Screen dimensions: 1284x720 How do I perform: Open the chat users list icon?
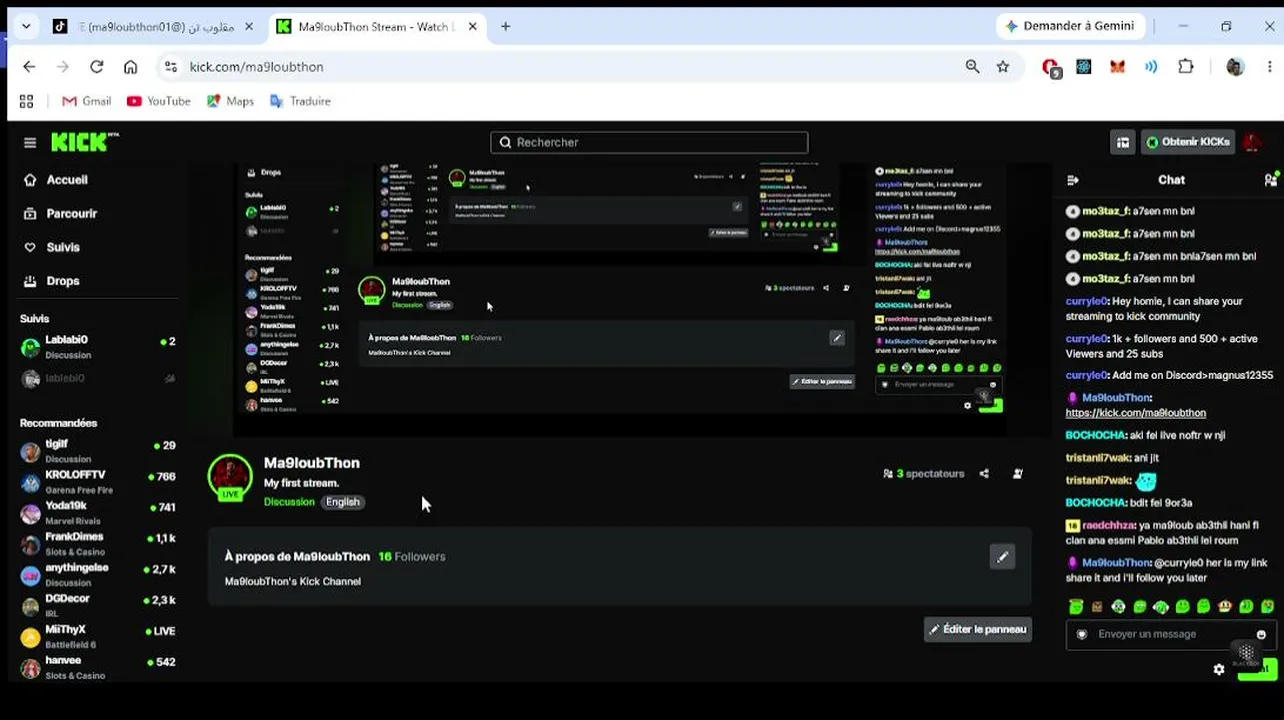coord(1271,180)
